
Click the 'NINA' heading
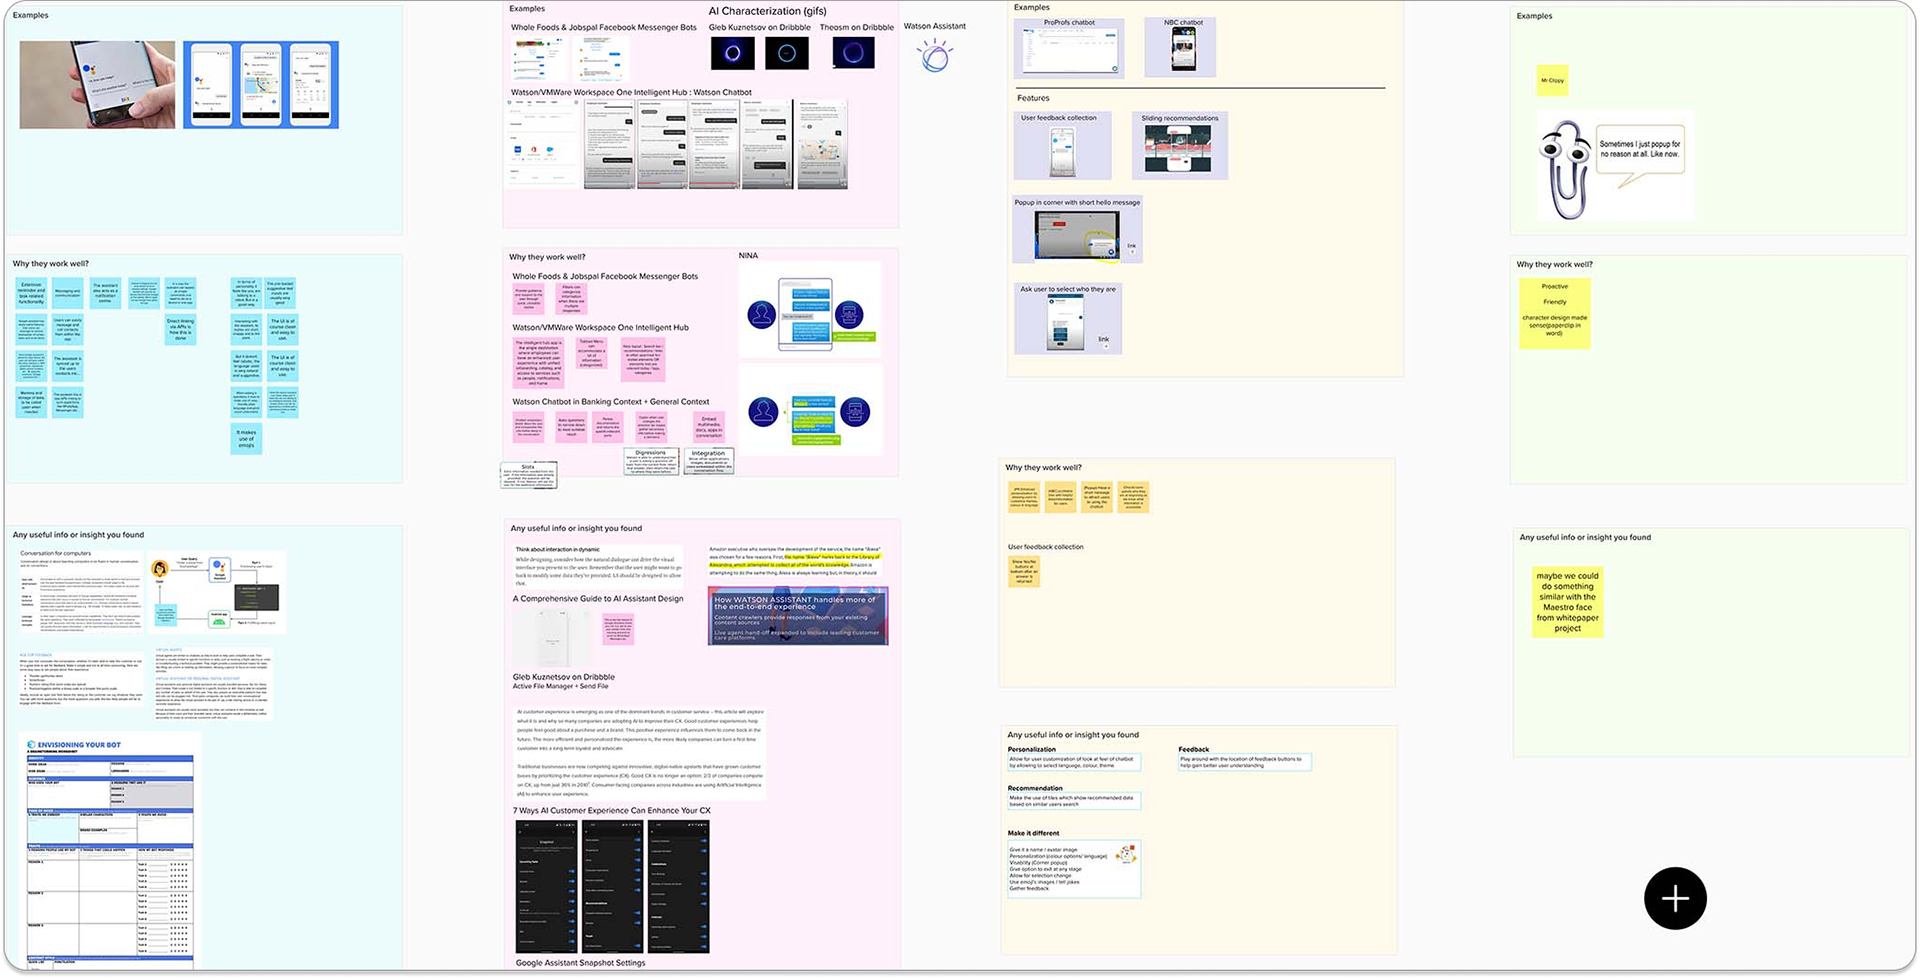coord(748,256)
